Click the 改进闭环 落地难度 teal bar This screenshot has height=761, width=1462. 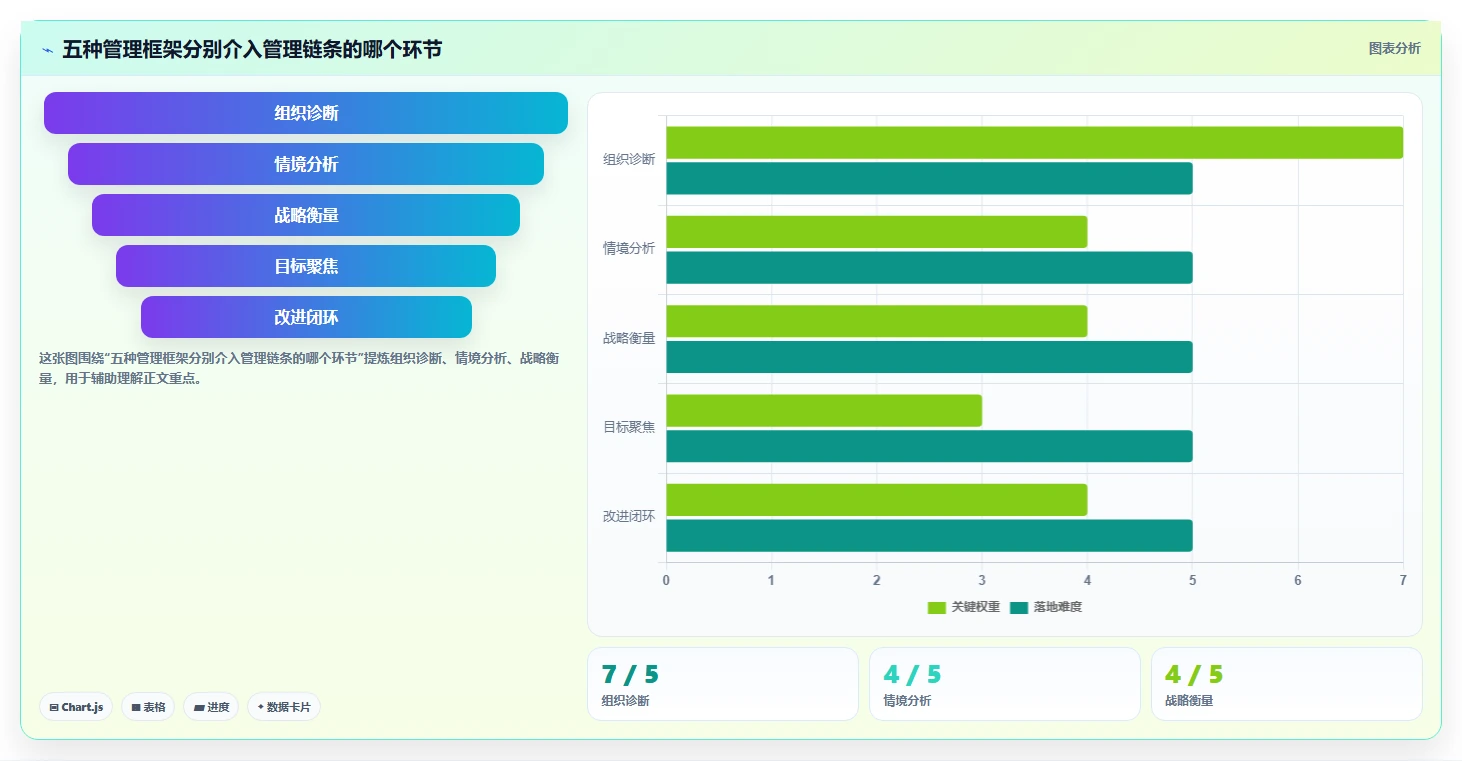(x=929, y=535)
